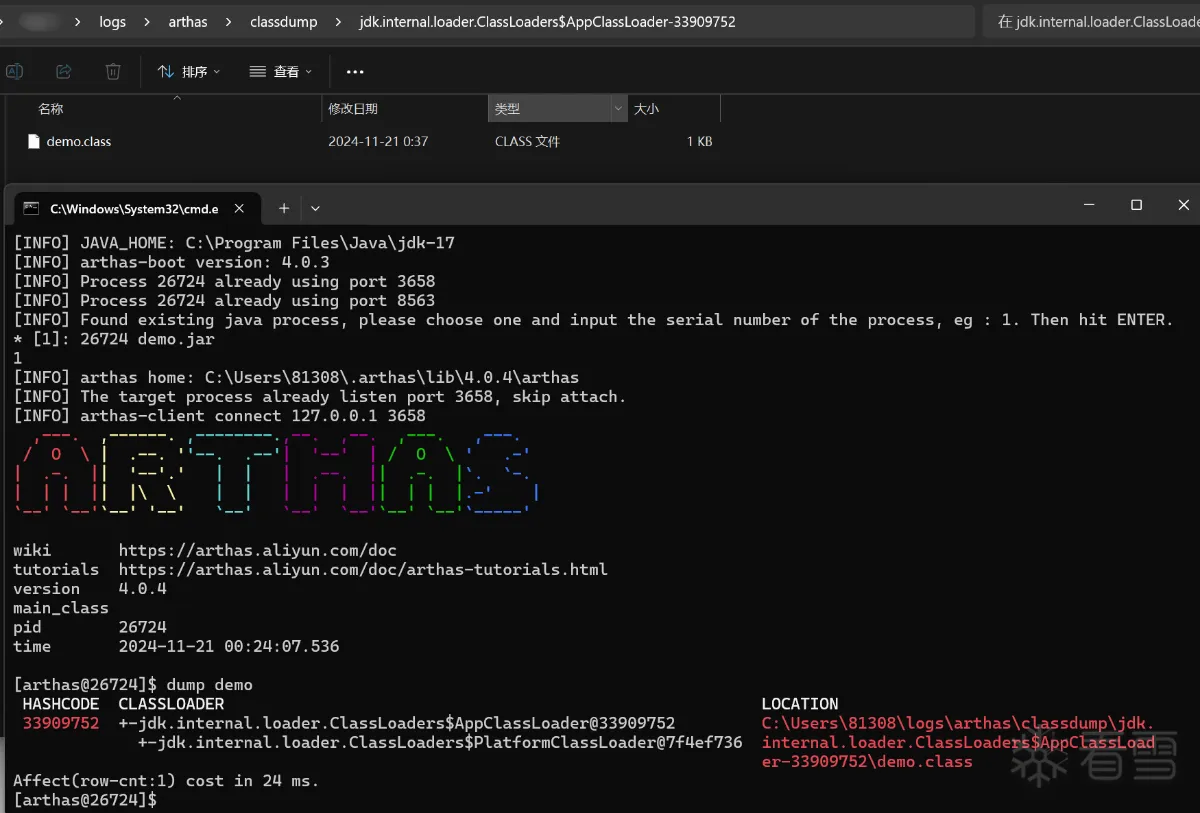Click the AppClassLoader-33909752 breadcrumb folder
Viewport: 1200px width, 813px height.
[547, 21]
